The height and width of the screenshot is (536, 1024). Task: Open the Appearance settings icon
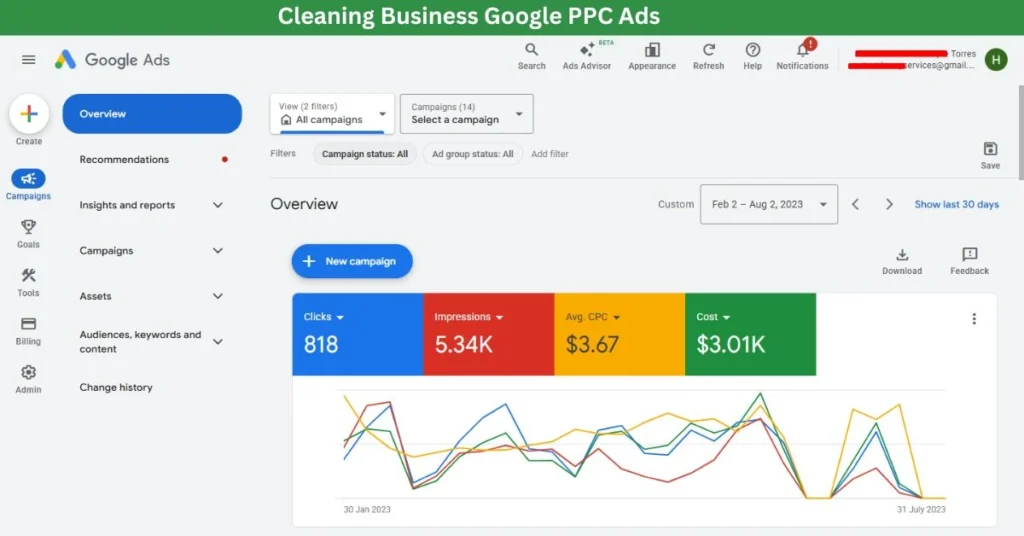(652, 56)
